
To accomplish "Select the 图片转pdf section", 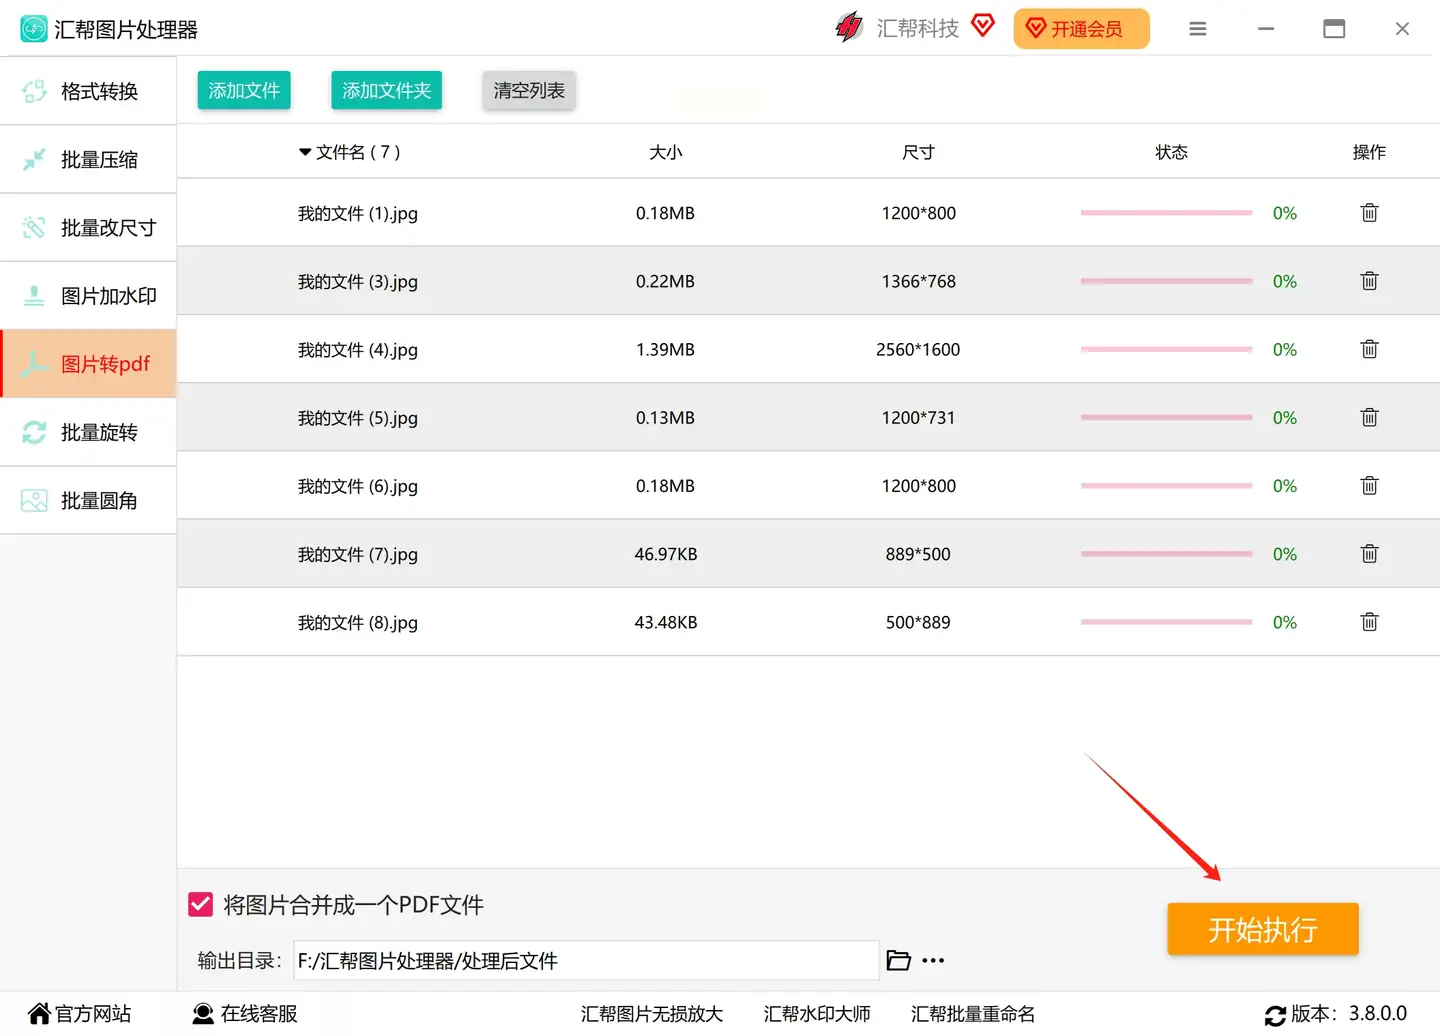I will point(88,364).
